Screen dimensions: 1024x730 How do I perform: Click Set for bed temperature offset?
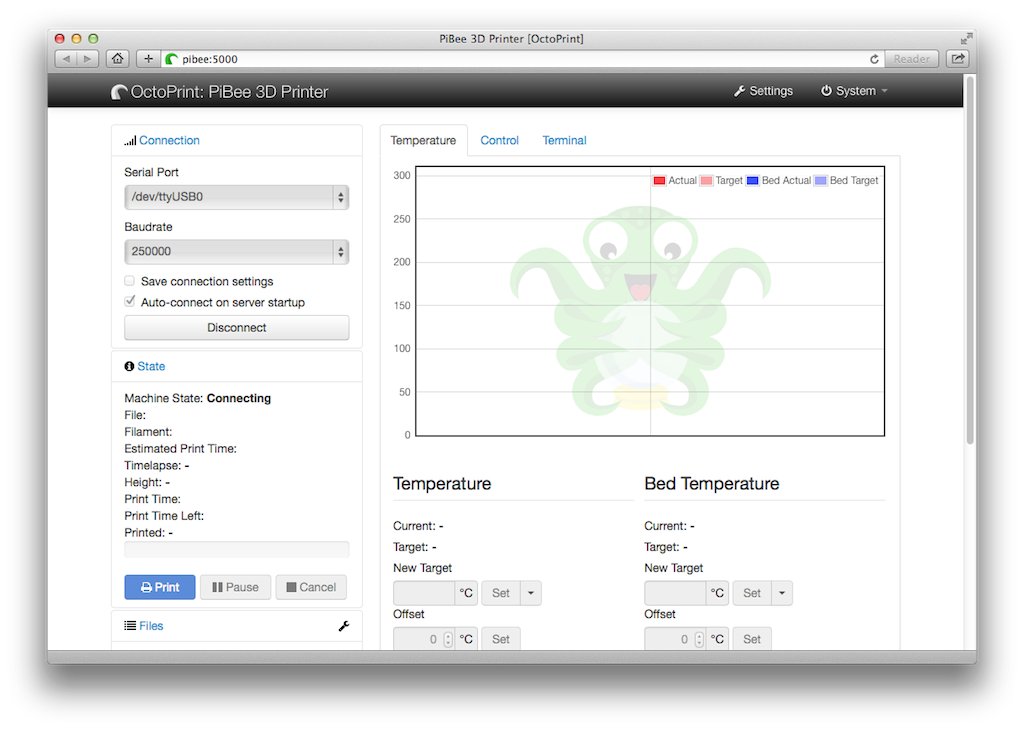tap(752, 639)
